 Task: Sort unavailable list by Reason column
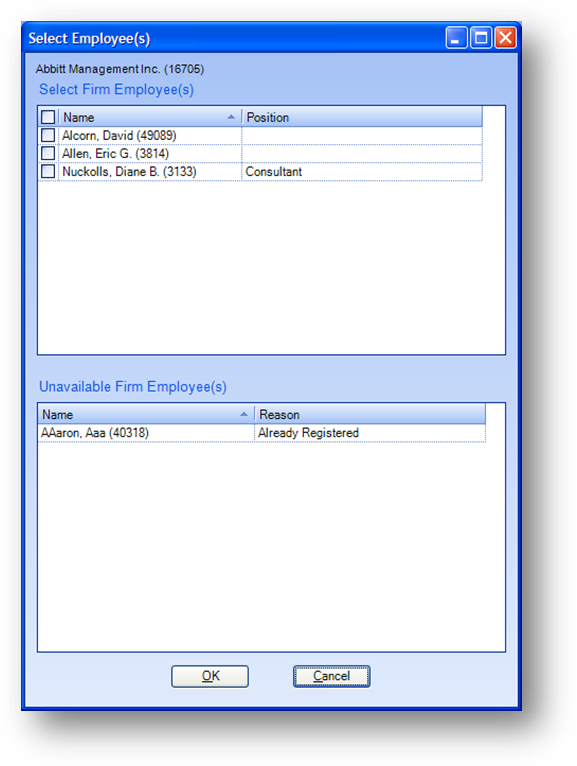tap(370, 414)
